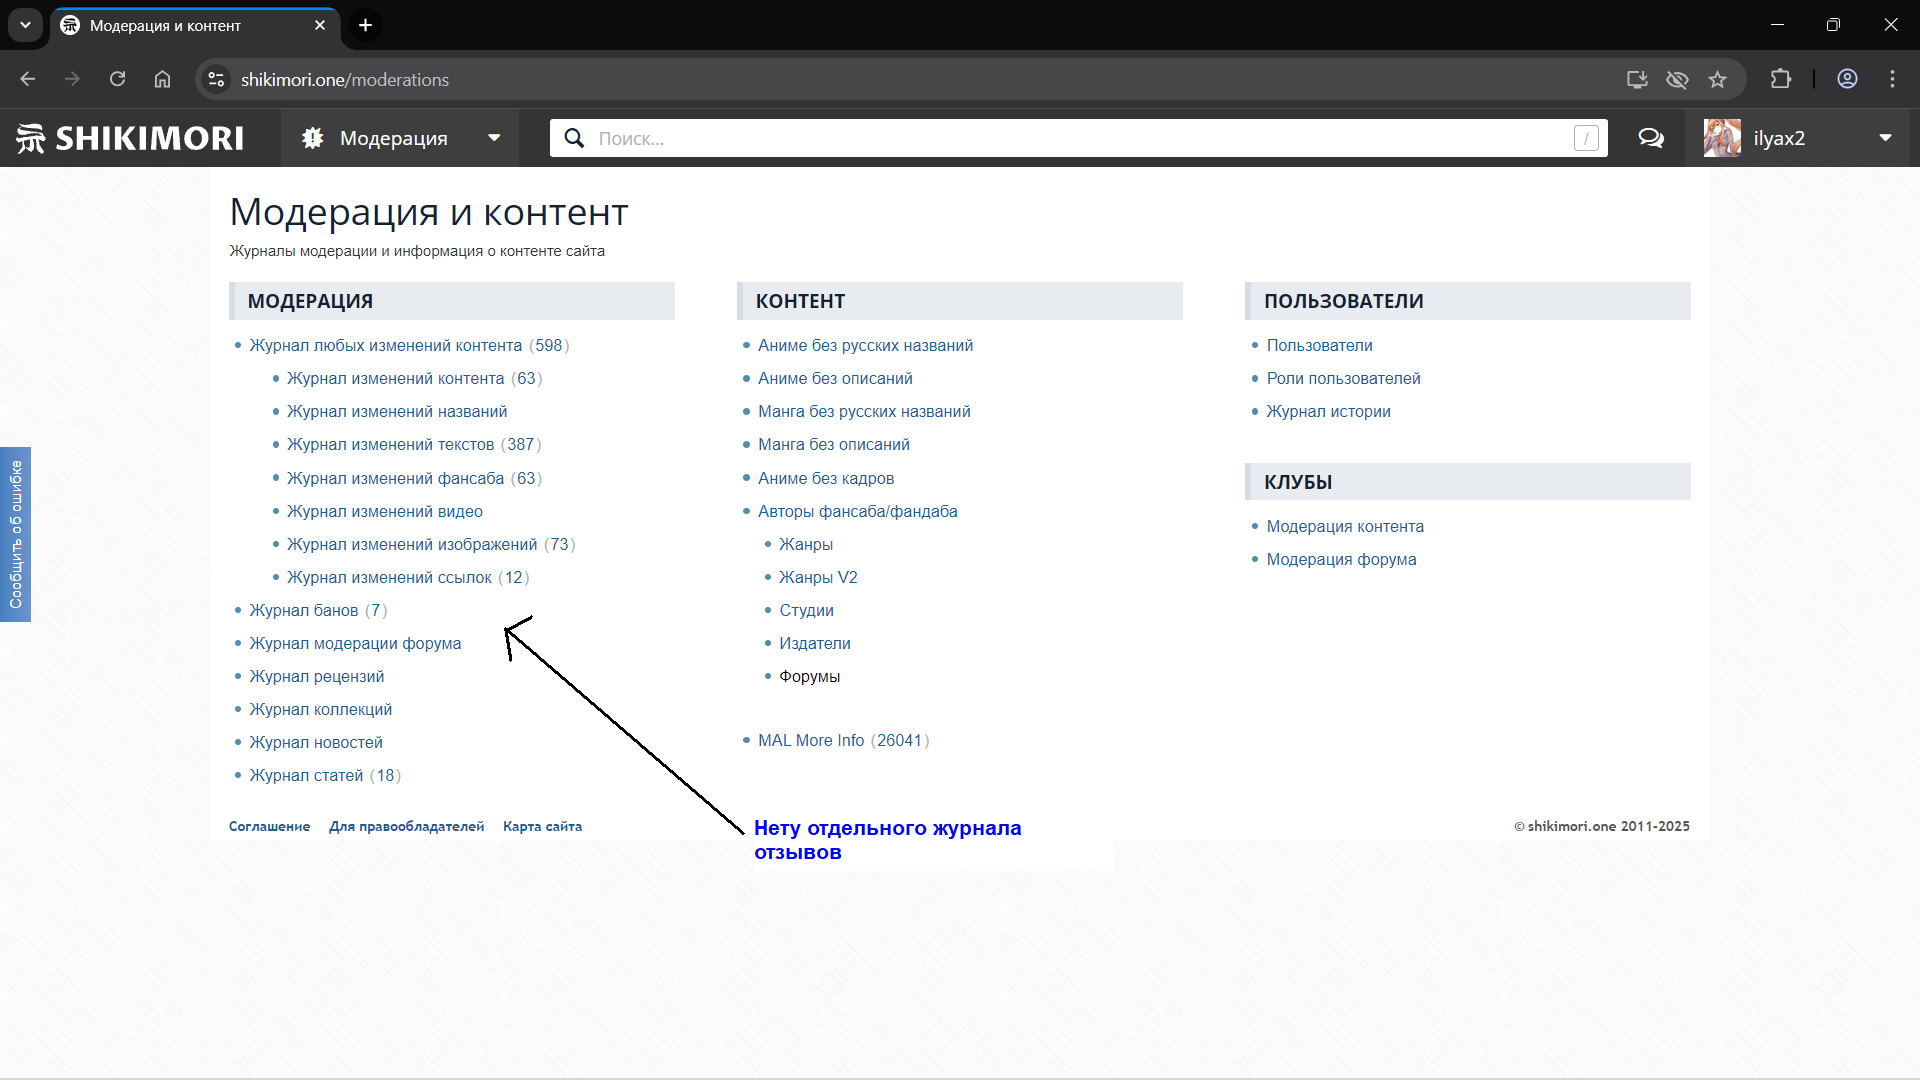Open MAL More Info link
Screen dimensions: 1920x1080
pos(810,740)
